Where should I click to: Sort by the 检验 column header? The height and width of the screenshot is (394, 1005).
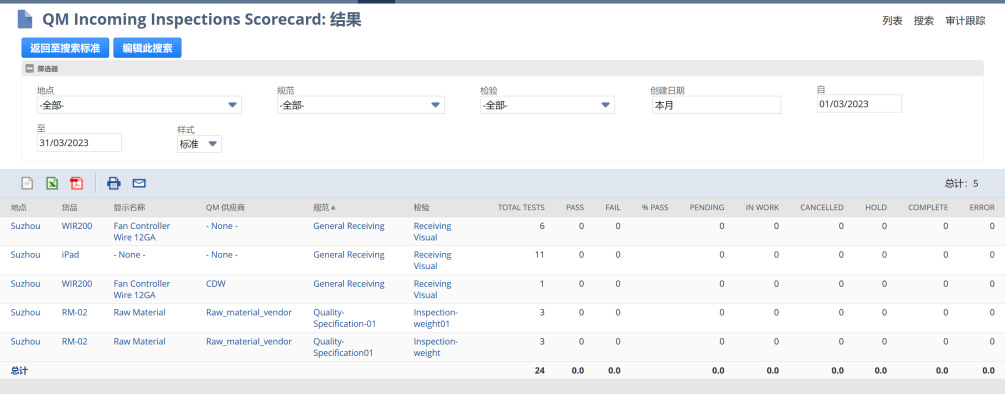coord(422,208)
